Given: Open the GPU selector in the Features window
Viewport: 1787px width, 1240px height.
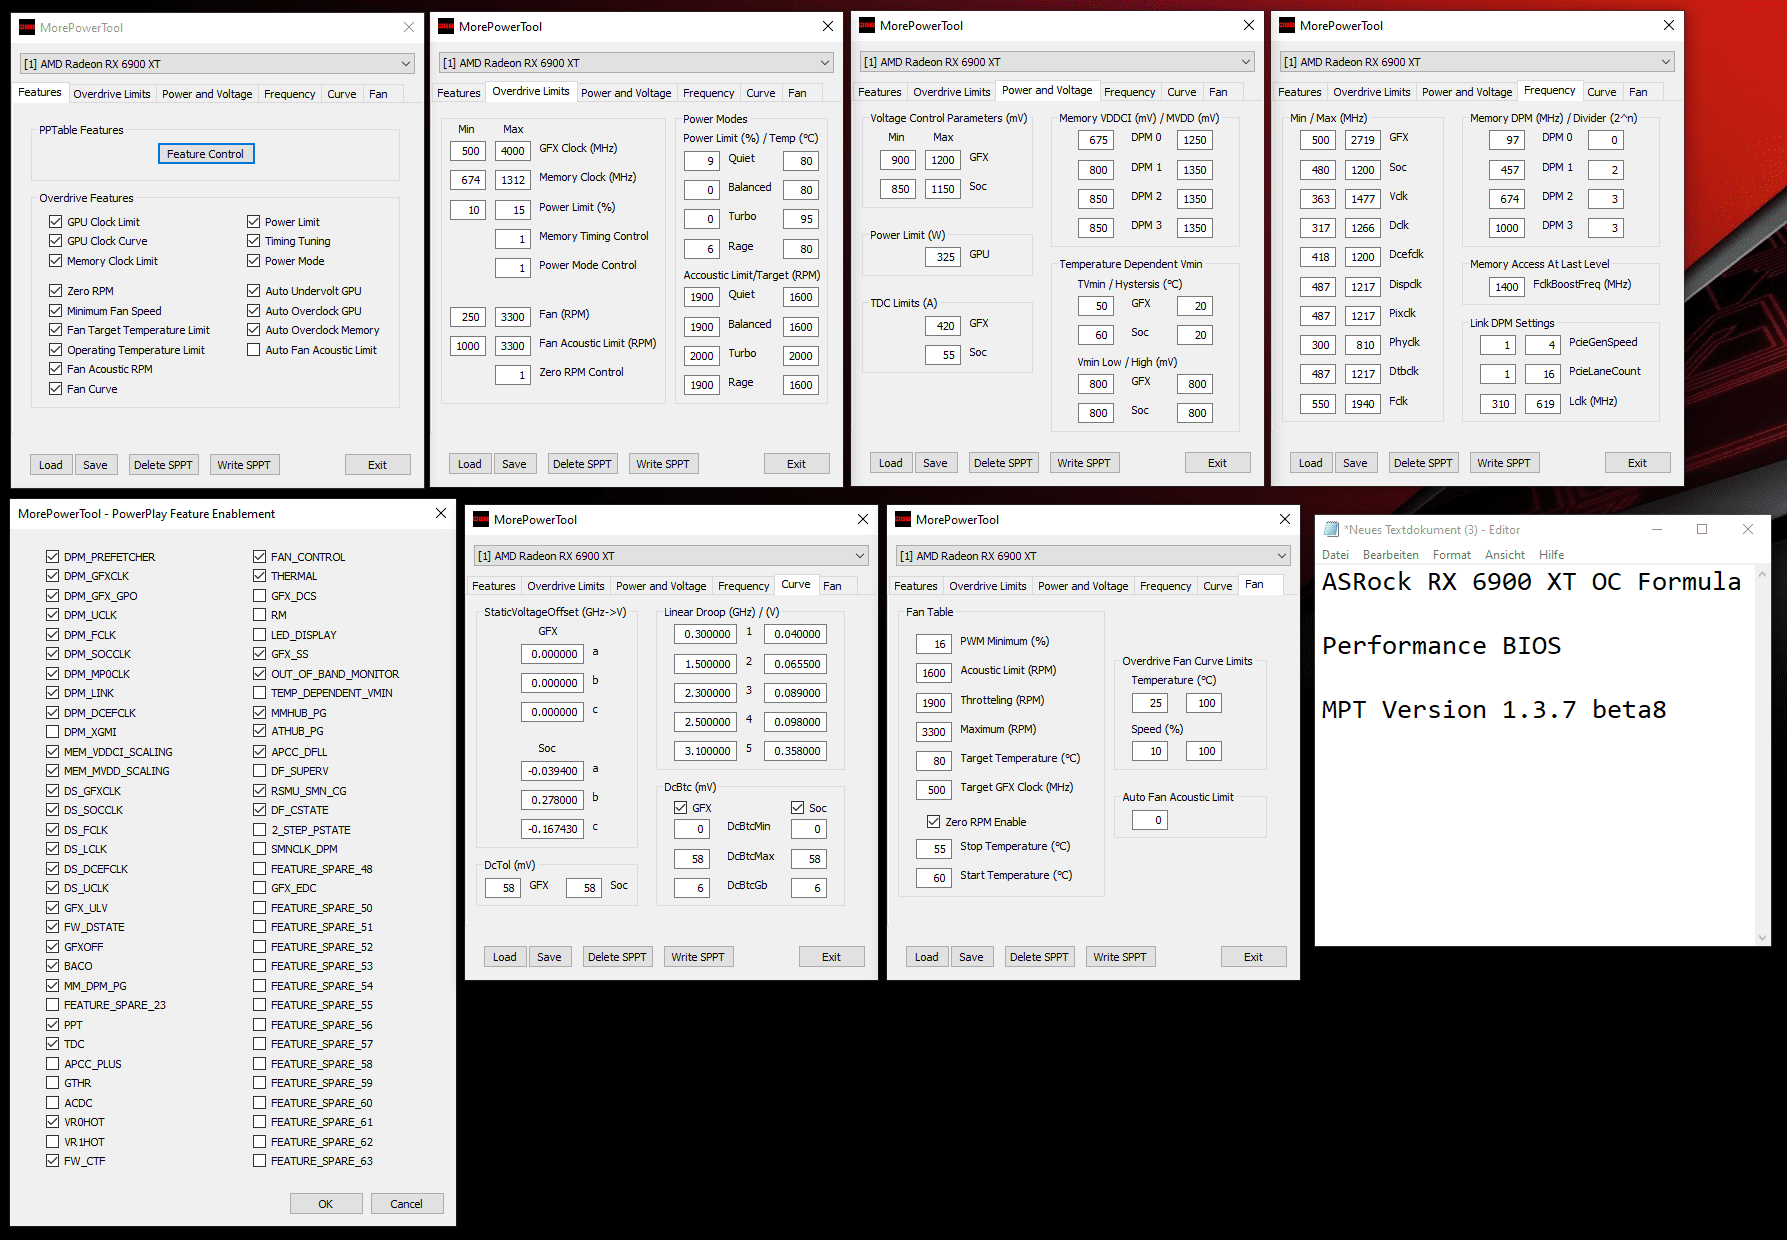Looking at the screenshot, I should tap(217, 64).
